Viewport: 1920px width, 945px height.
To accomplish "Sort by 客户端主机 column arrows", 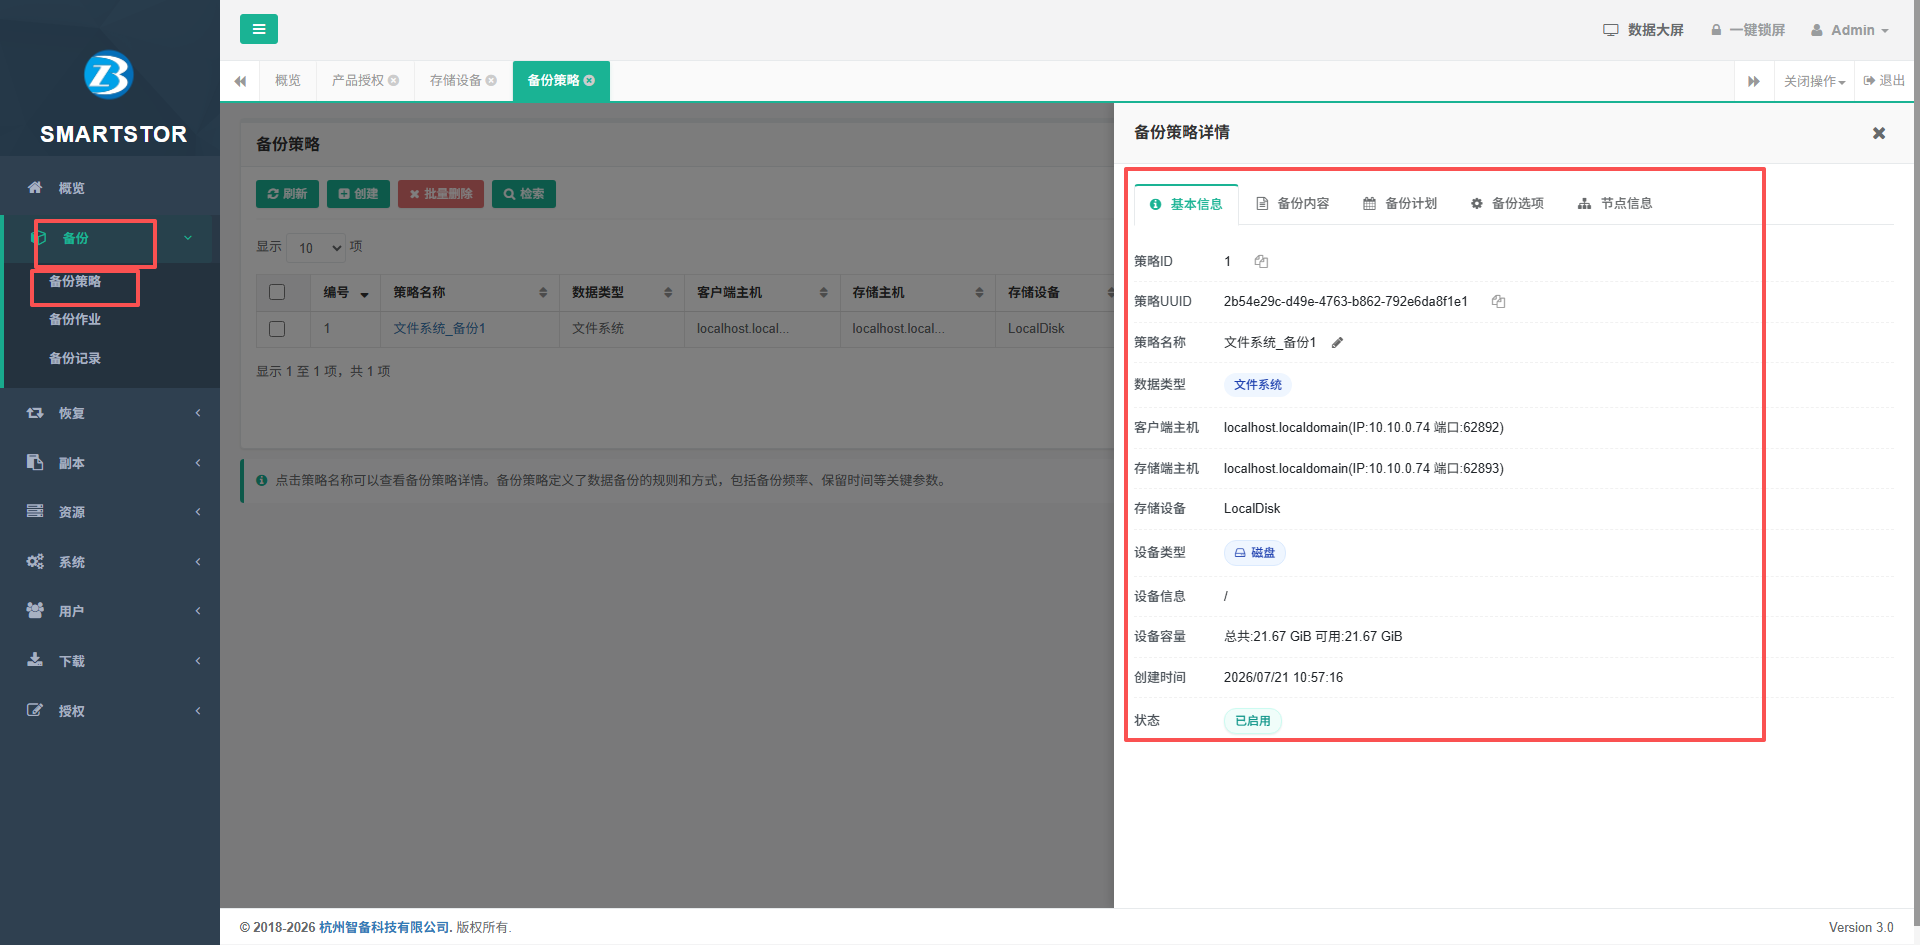I will [823, 292].
